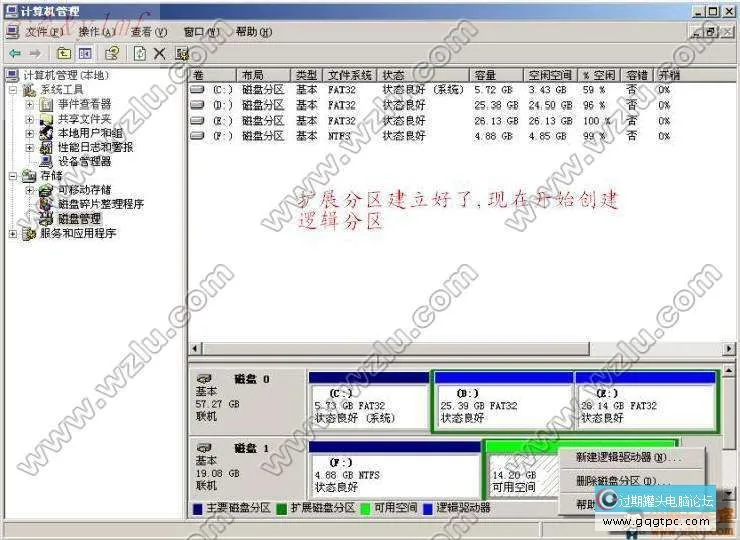This screenshot has height=540, width=740.
Task: Click the NTFS cell in (F:) row
Action: (340, 136)
